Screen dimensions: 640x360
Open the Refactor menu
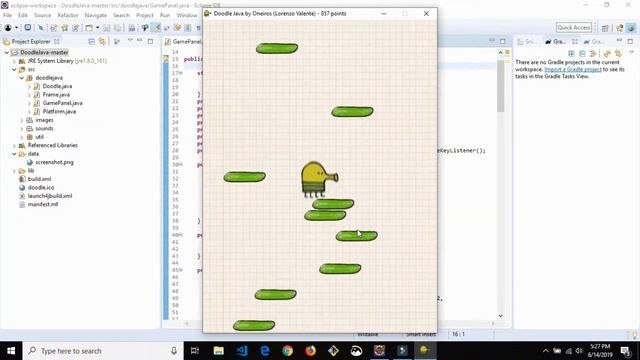(x=68, y=15)
